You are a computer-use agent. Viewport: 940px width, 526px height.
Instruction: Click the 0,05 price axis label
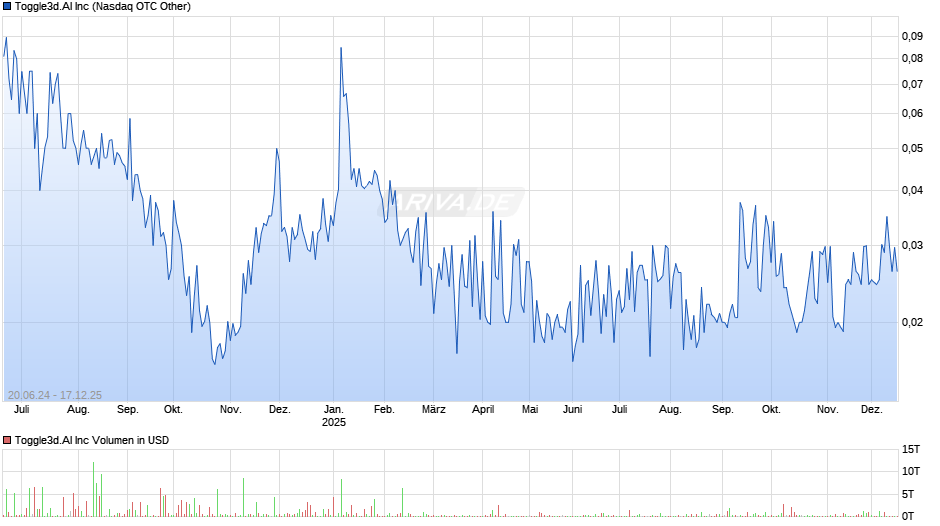(x=912, y=149)
